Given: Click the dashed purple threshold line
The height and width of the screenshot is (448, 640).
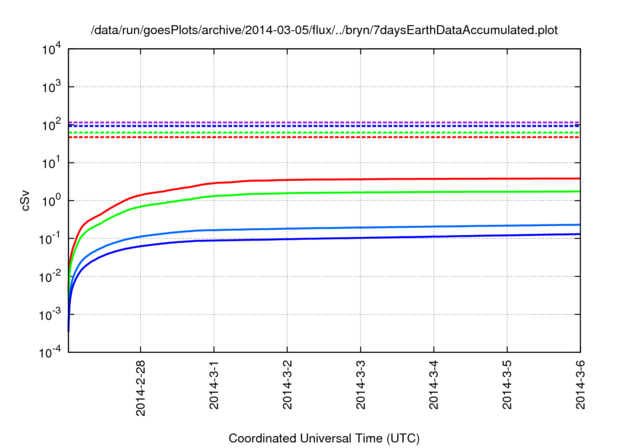Looking at the screenshot, I should tap(324, 122).
